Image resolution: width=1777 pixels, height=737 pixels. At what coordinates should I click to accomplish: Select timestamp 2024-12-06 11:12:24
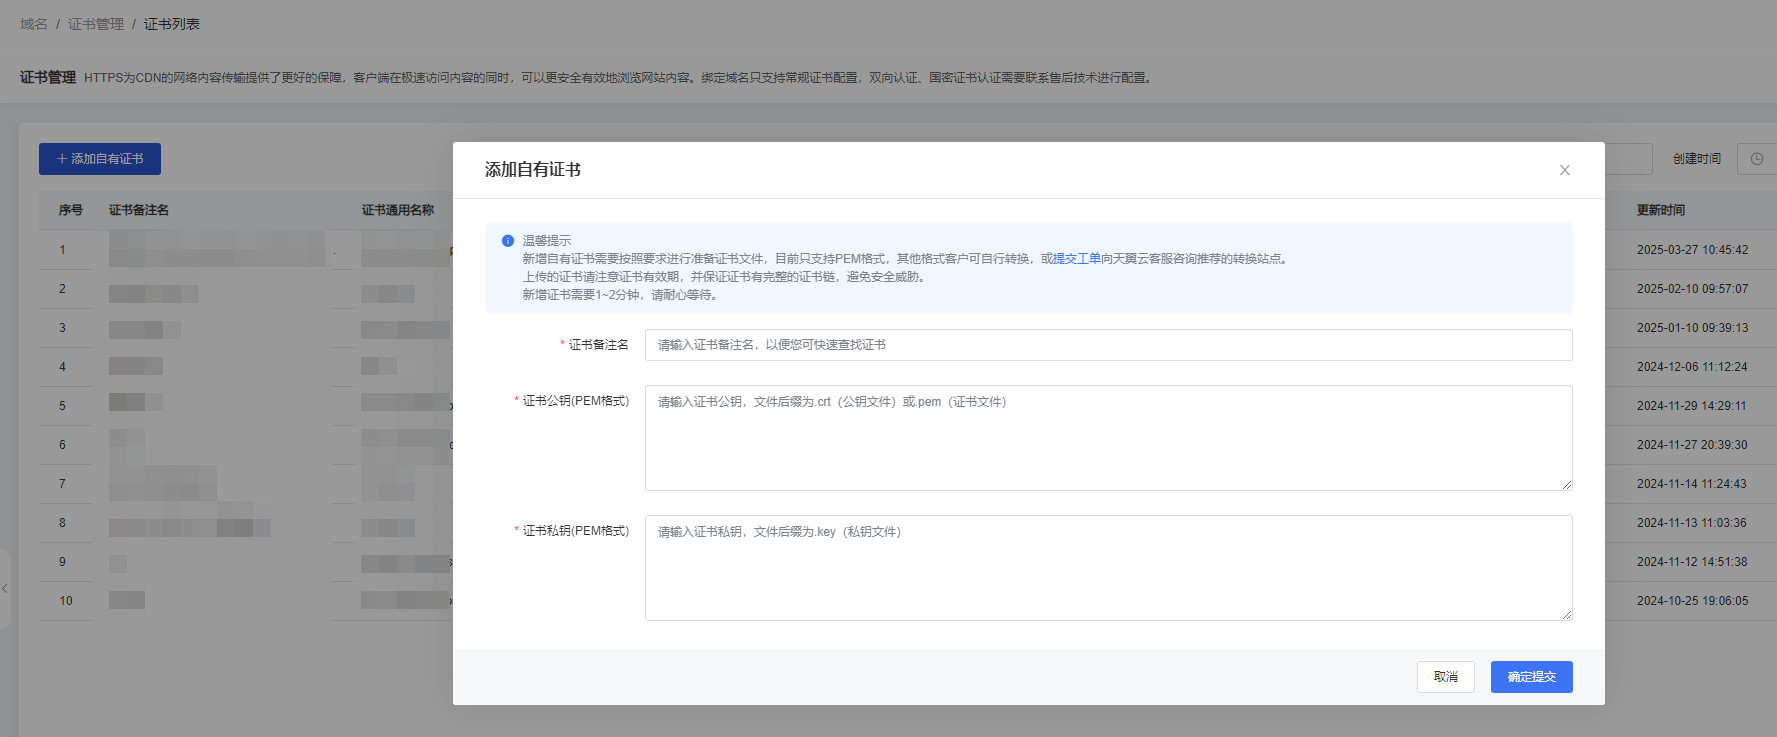point(1693,367)
